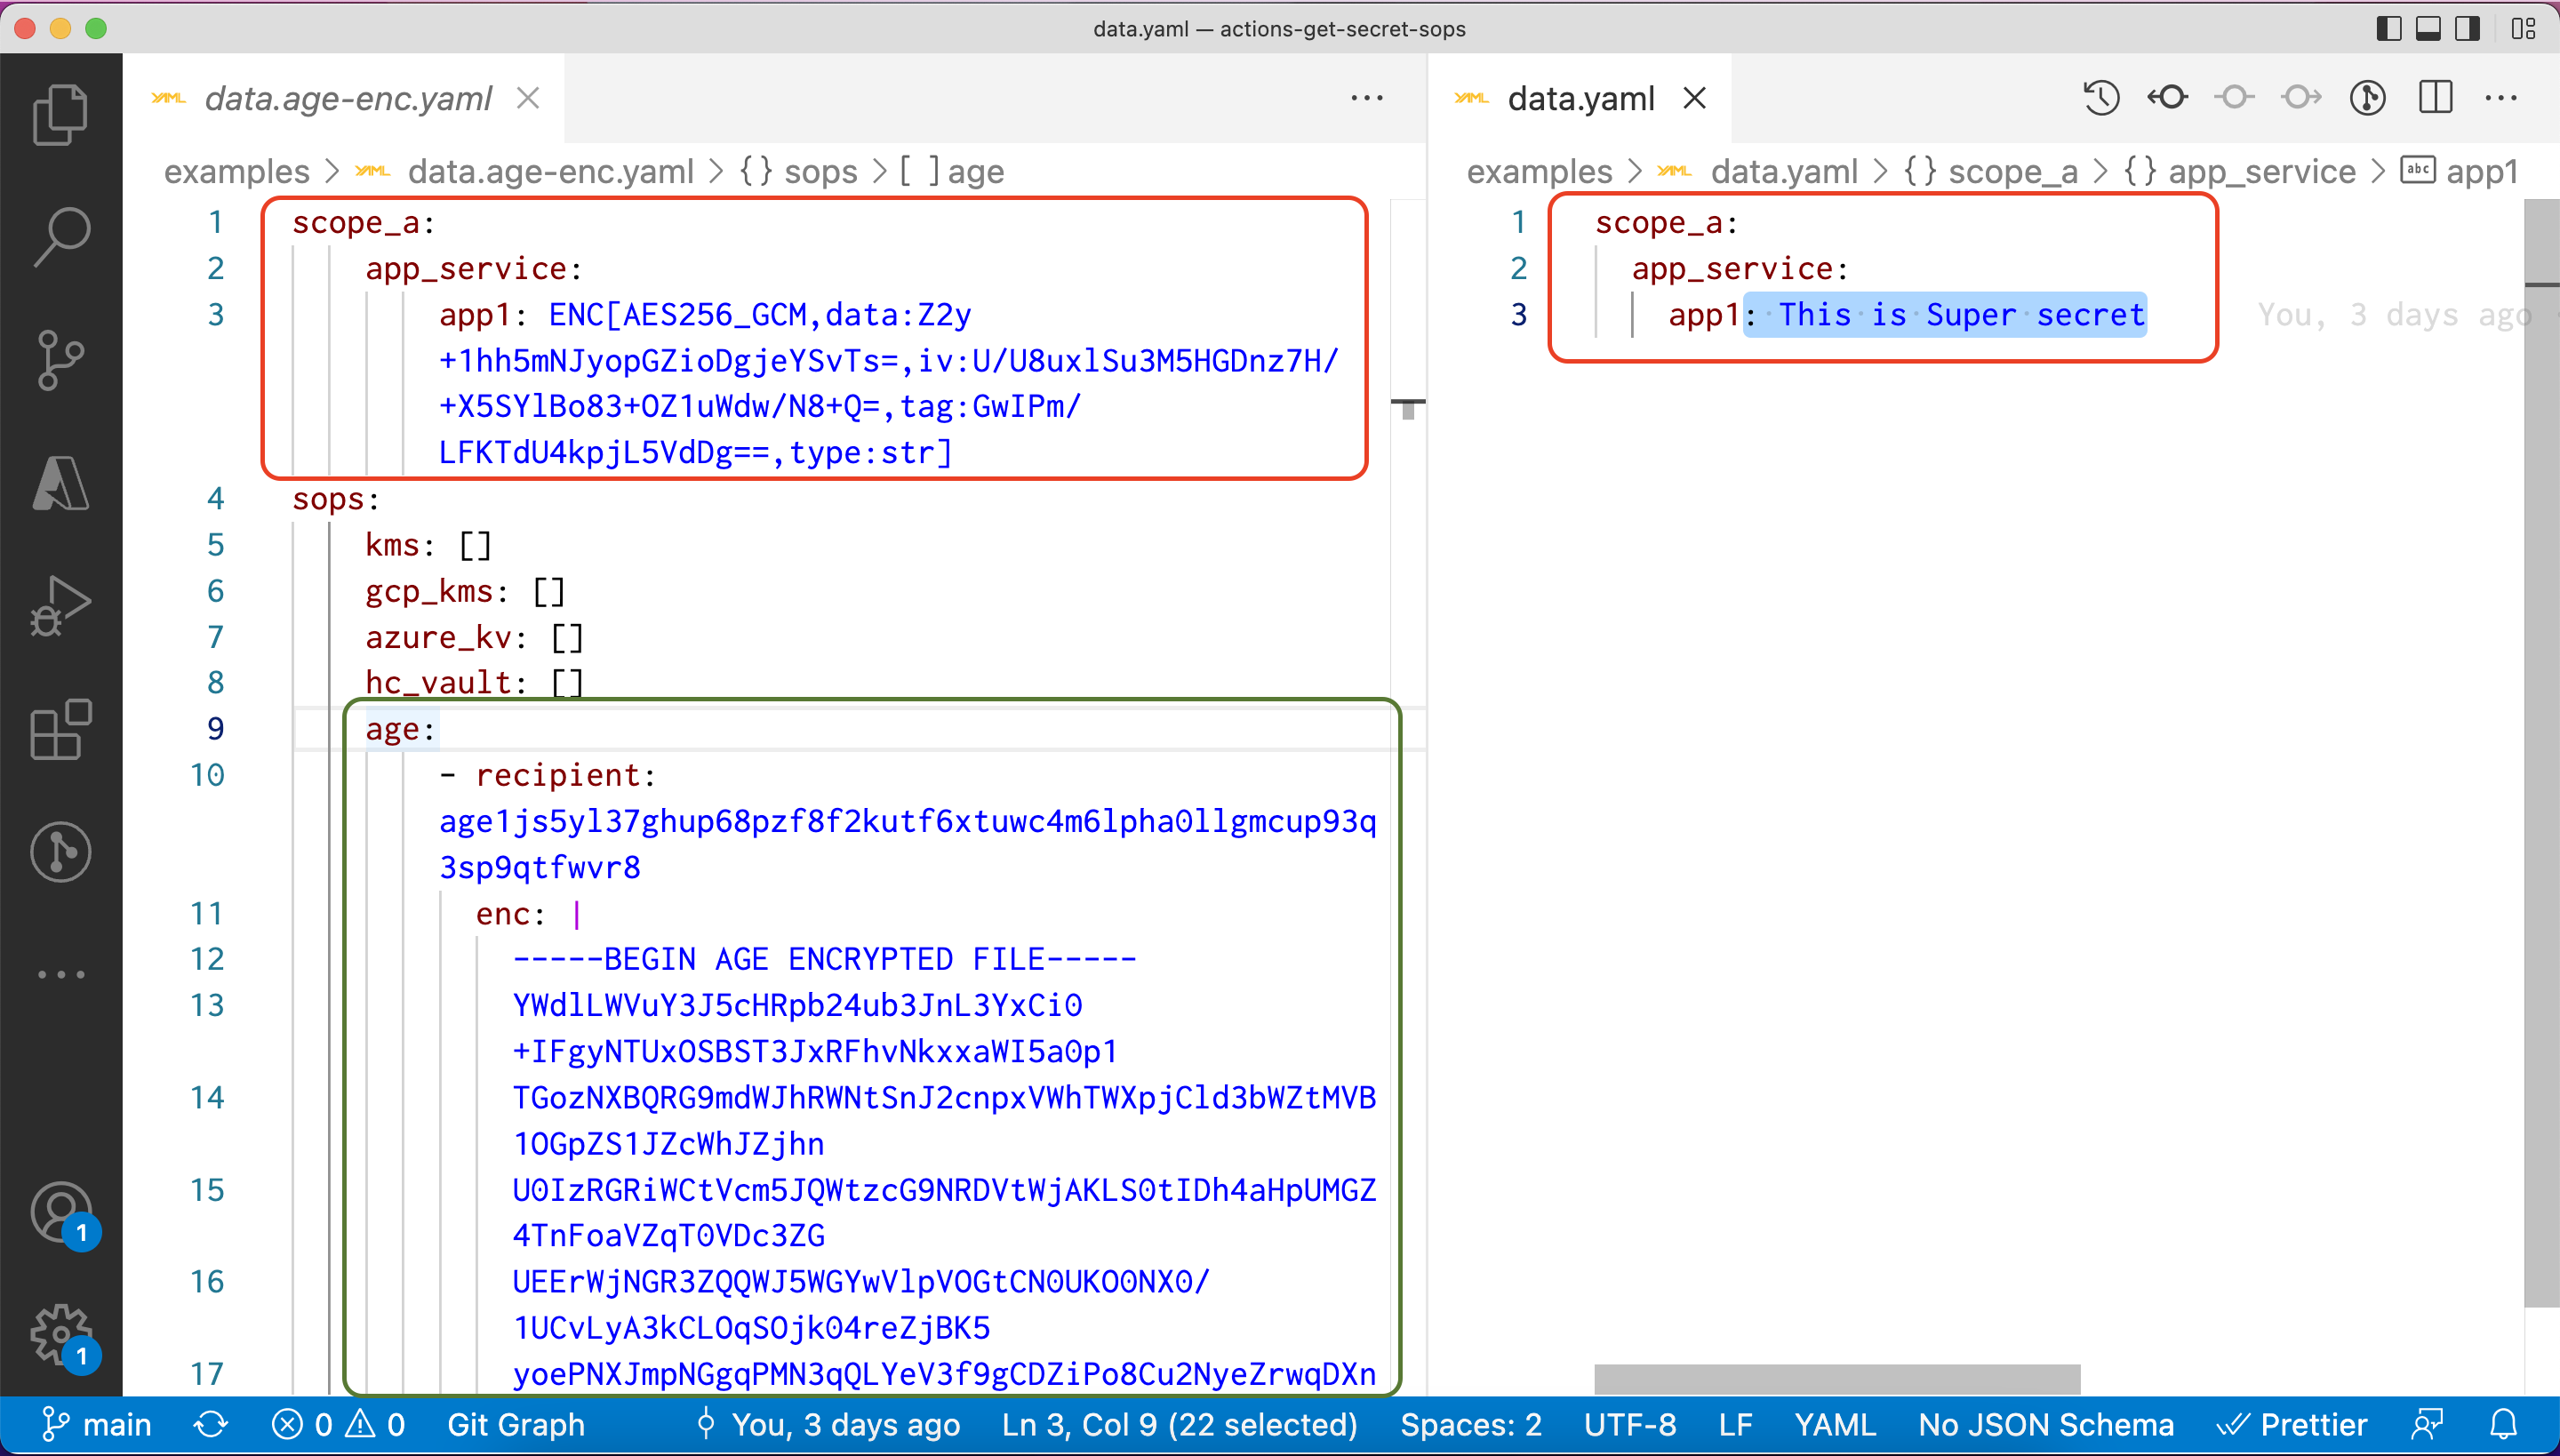Toggle the primary sidebar visibility
2560x1456 pixels.
2389,28
